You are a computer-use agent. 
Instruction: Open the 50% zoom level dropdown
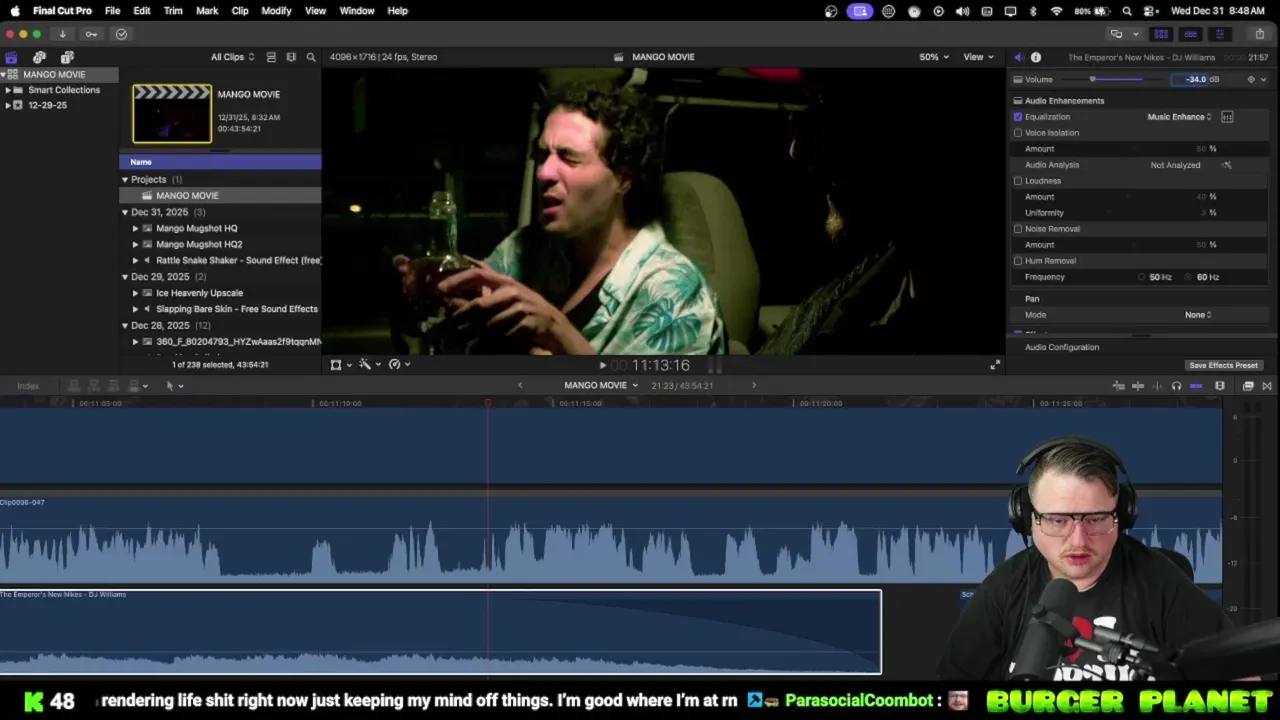click(934, 57)
